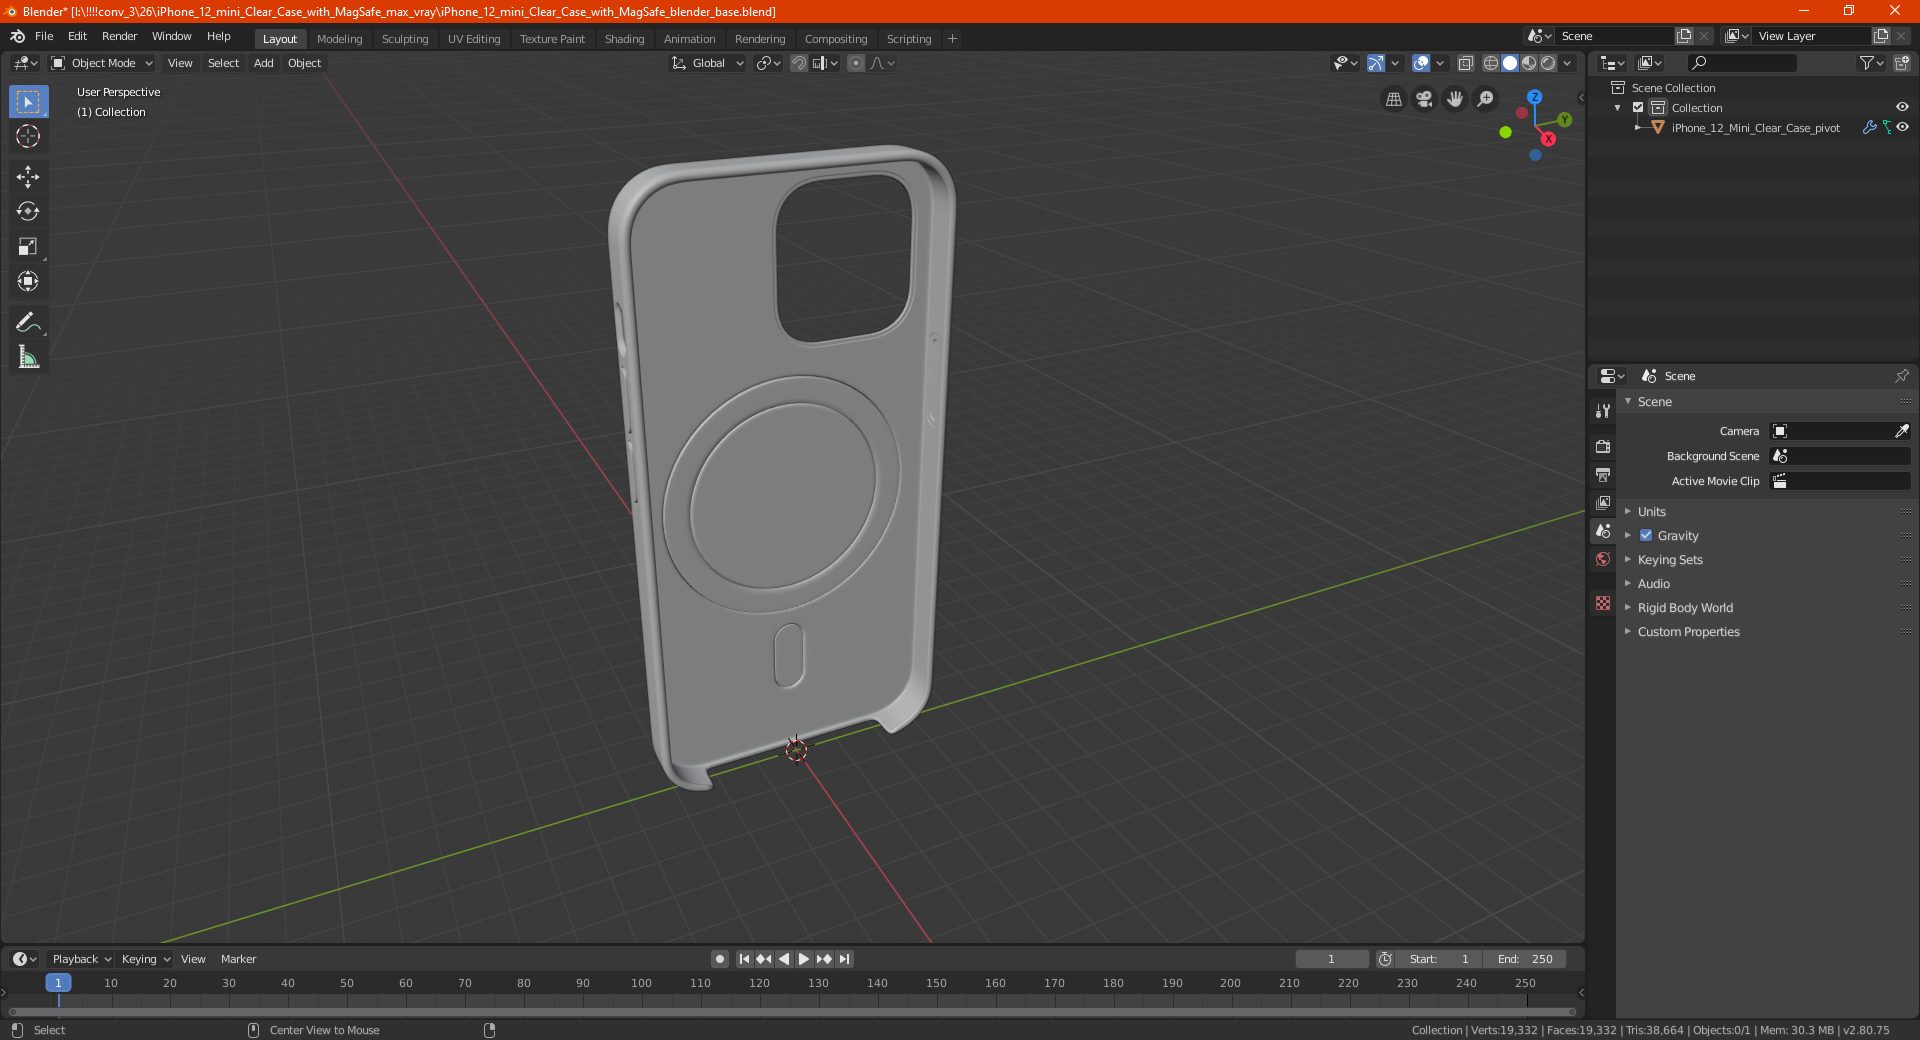Activate the Rotate tool
Image resolution: width=1920 pixels, height=1040 pixels.
coord(28,212)
